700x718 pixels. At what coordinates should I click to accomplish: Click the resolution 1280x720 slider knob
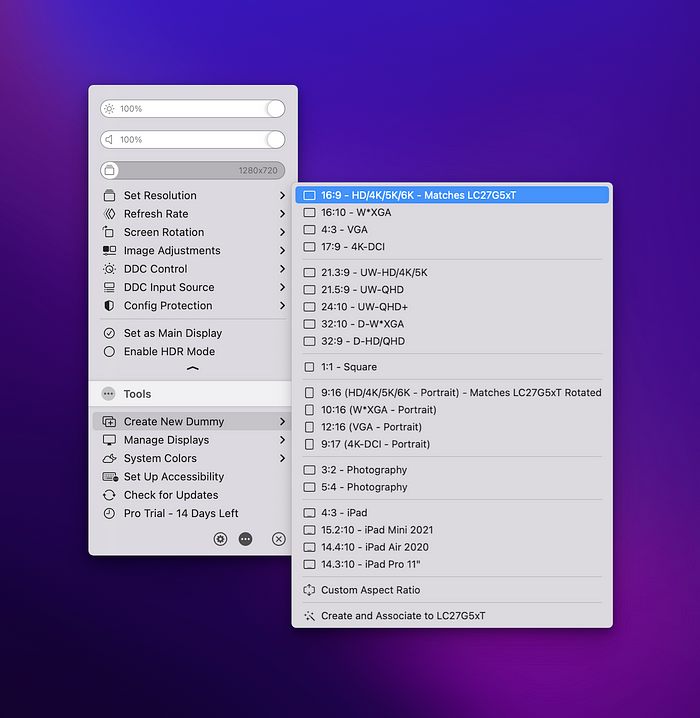click(109, 170)
